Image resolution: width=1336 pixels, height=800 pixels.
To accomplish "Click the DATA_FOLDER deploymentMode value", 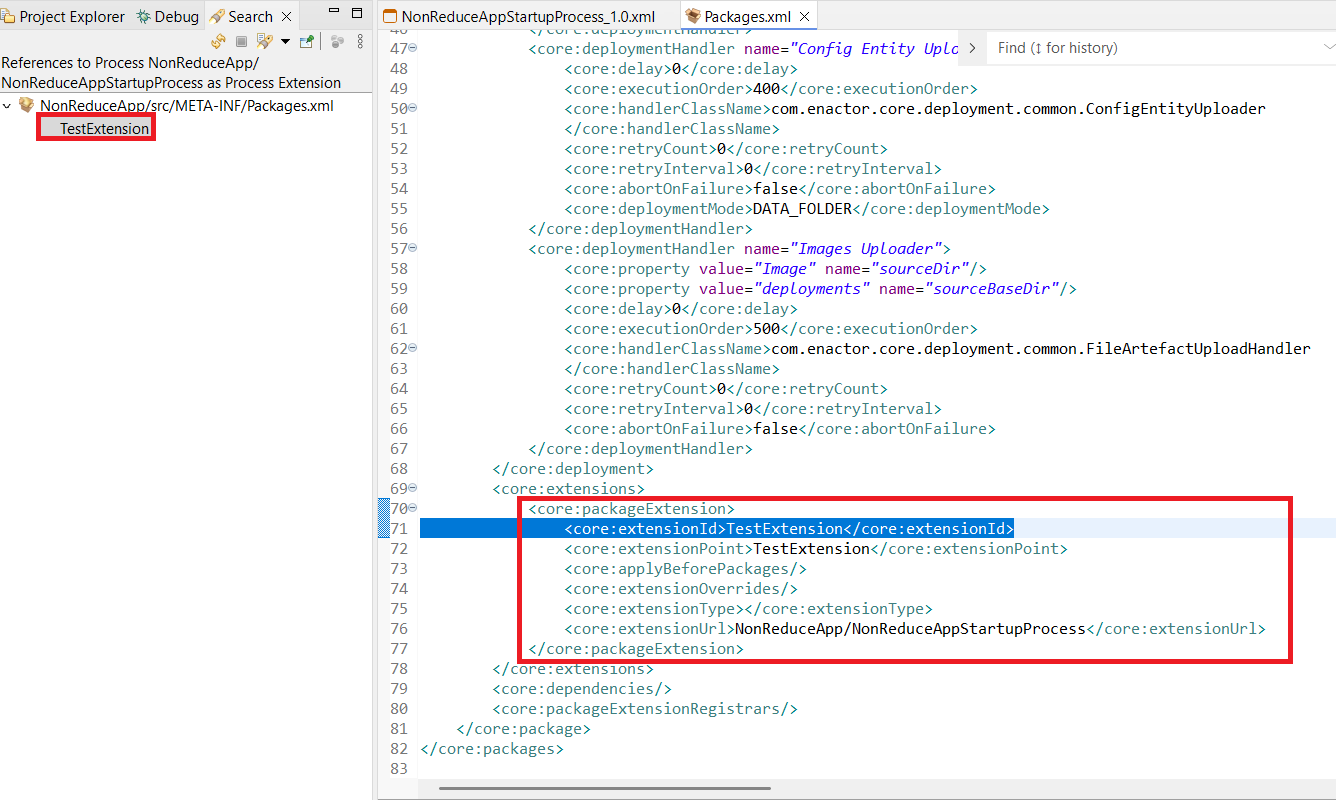I will pyautogui.click(x=800, y=209).
